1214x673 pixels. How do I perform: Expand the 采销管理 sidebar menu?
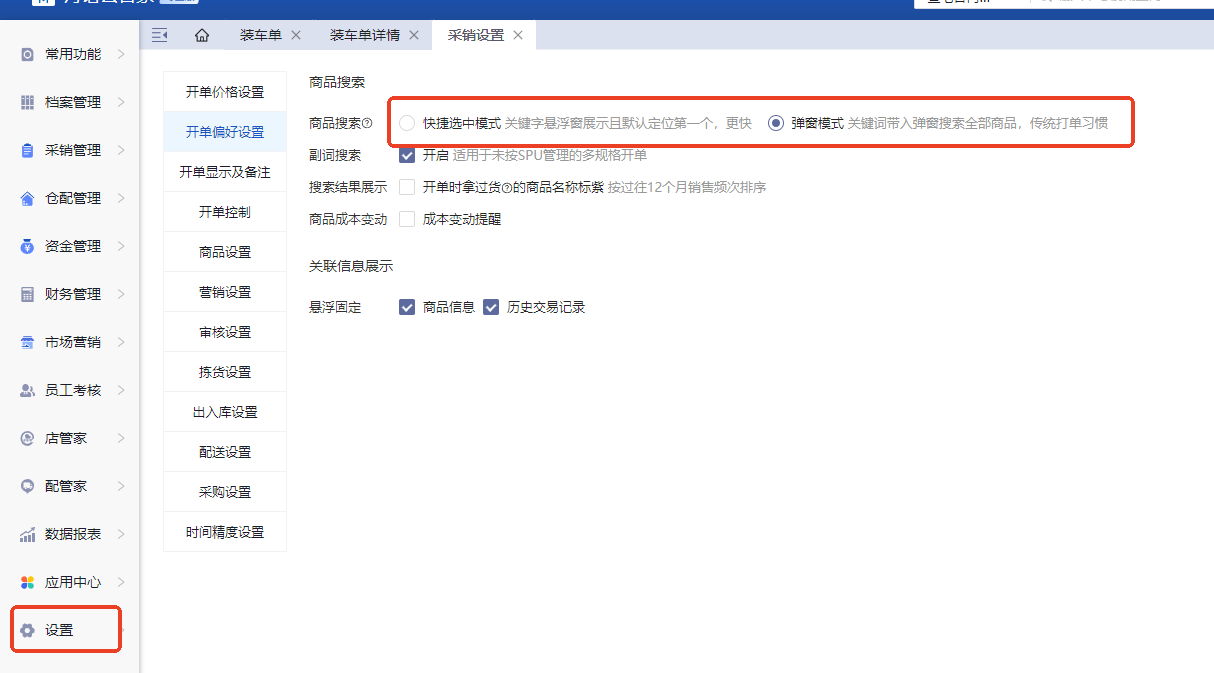(121, 150)
